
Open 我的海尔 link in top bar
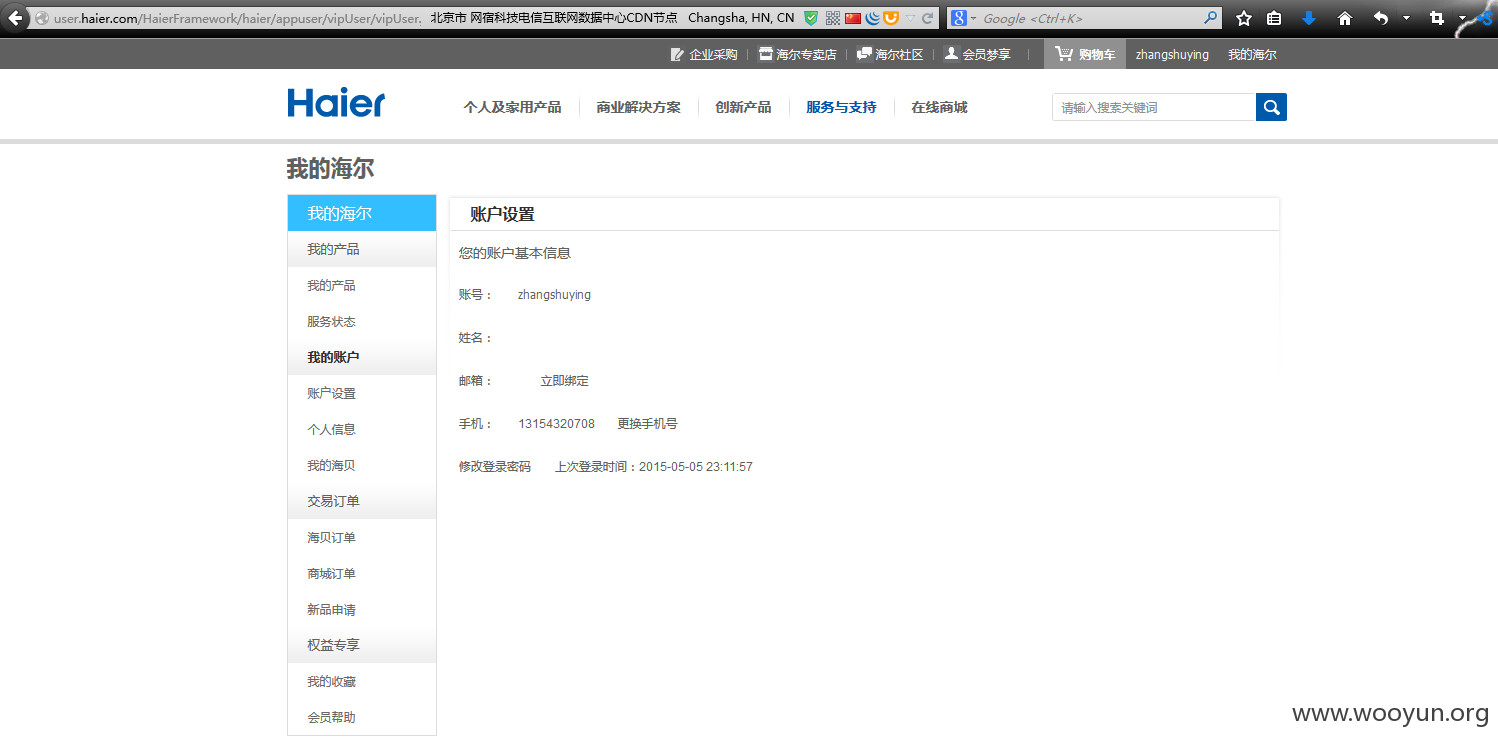click(x=1252, y=55)
